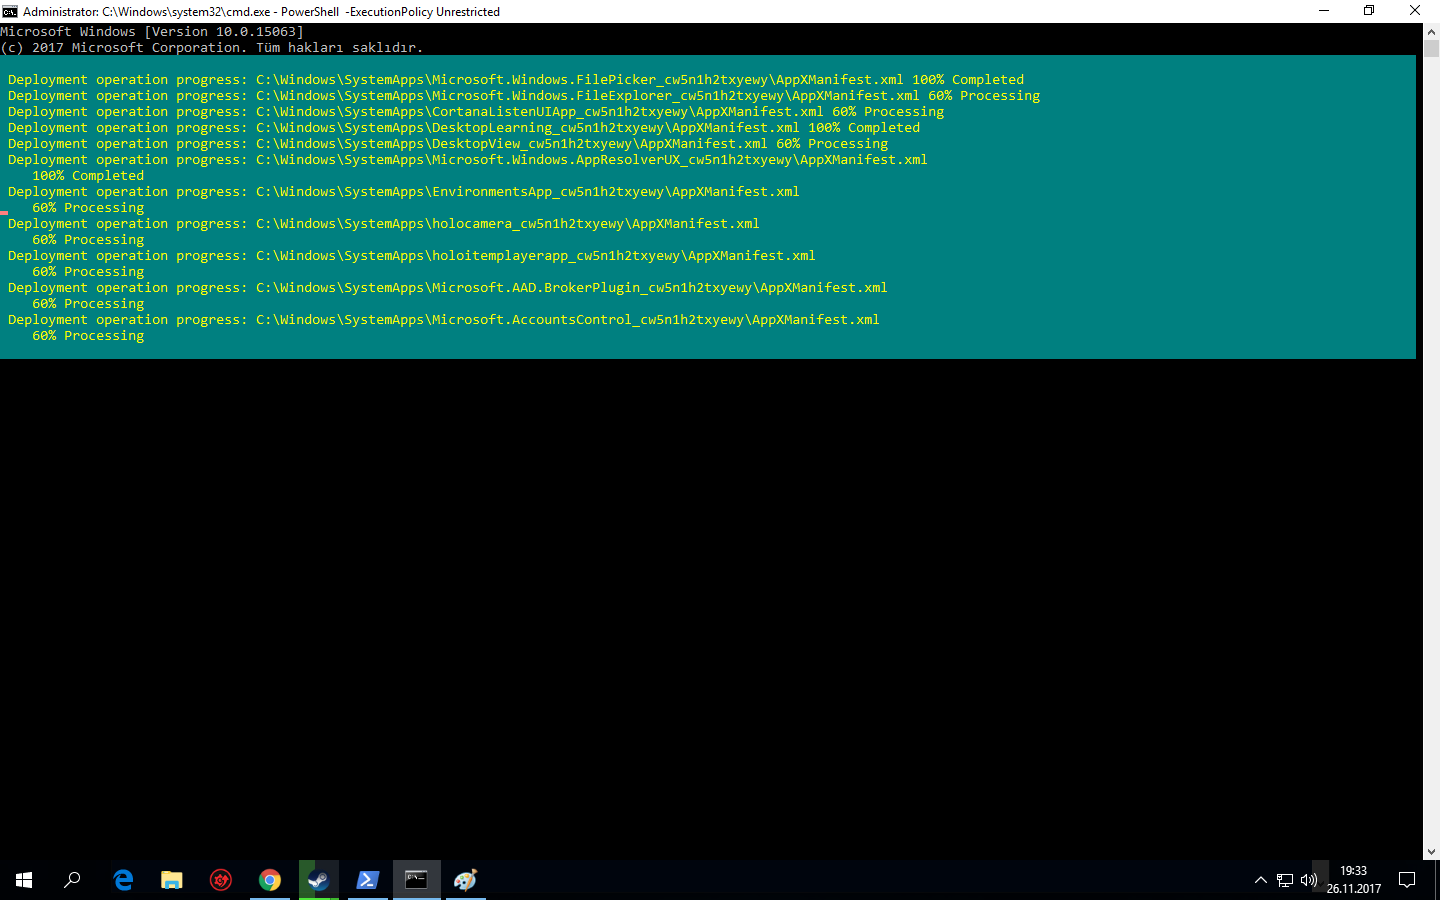The image size is (1440, 900).
Task: Open the network status tray icon
Action: [1285, 880]
